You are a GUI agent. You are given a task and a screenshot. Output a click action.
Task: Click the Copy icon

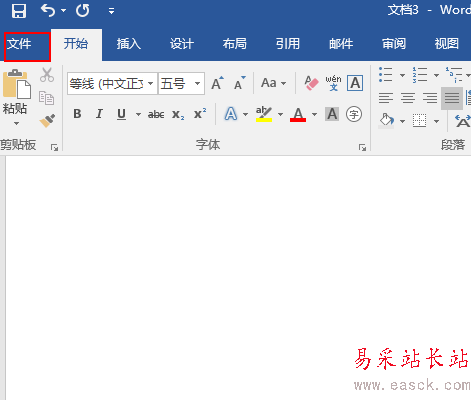pos(46,98)
